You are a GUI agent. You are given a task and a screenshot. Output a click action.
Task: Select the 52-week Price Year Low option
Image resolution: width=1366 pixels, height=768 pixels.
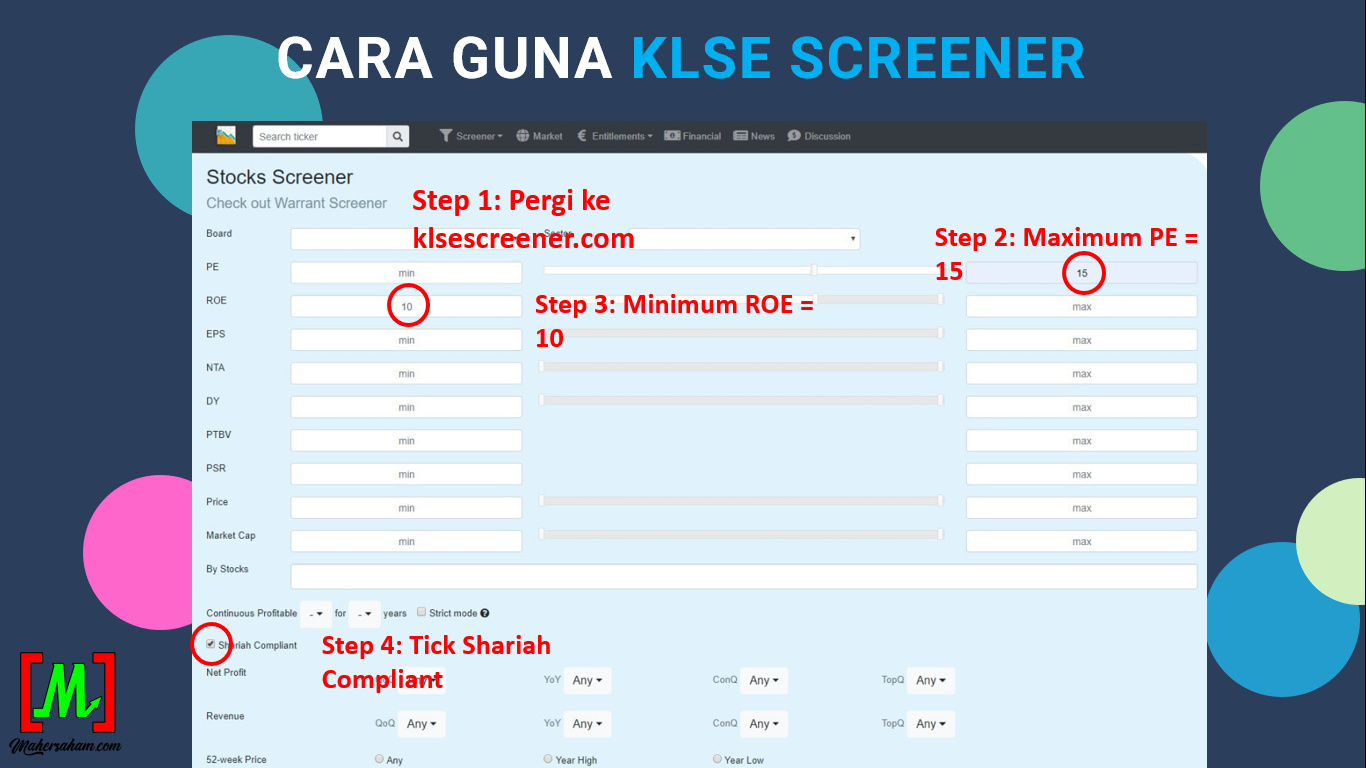point(717,759)
